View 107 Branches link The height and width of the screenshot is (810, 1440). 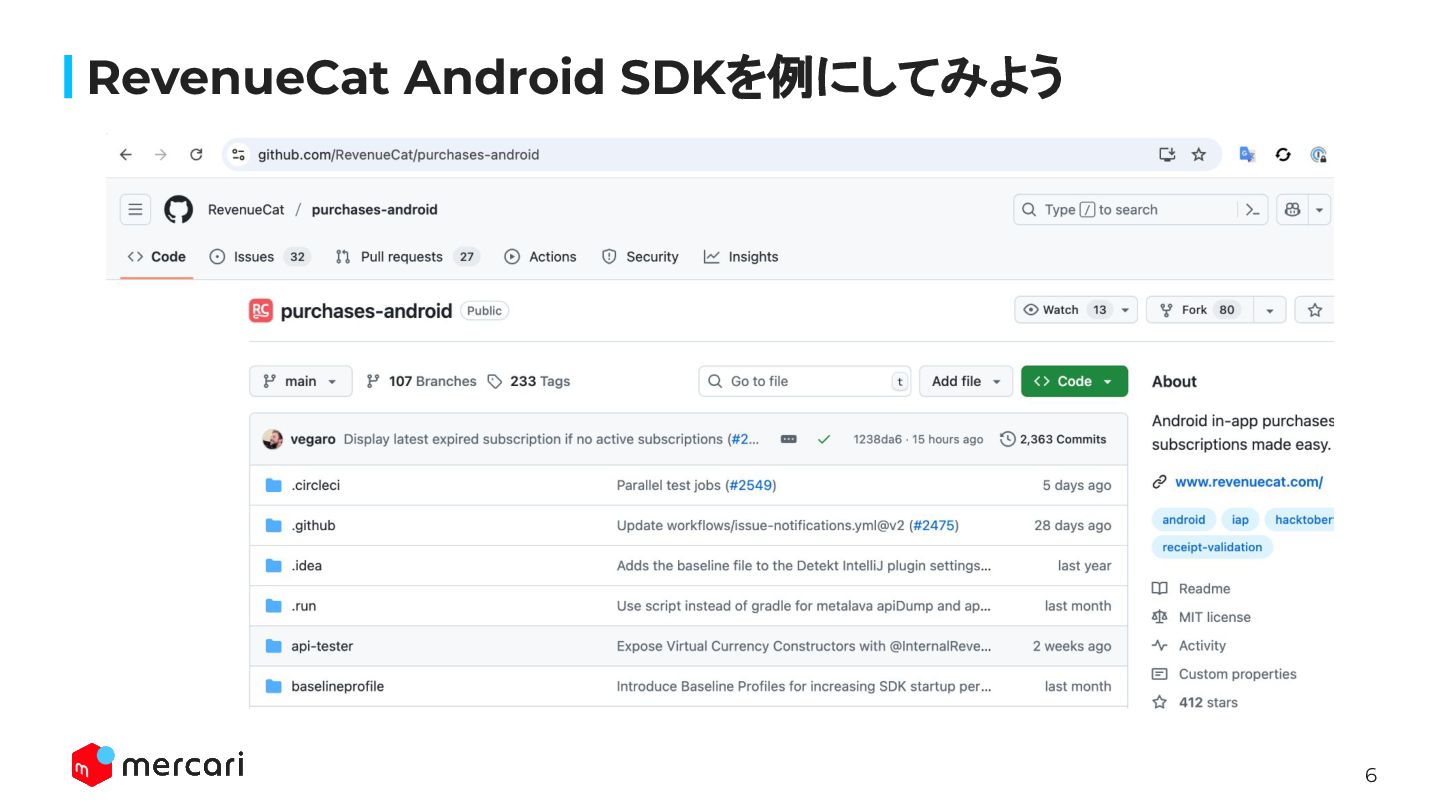(x=421, y=381)
